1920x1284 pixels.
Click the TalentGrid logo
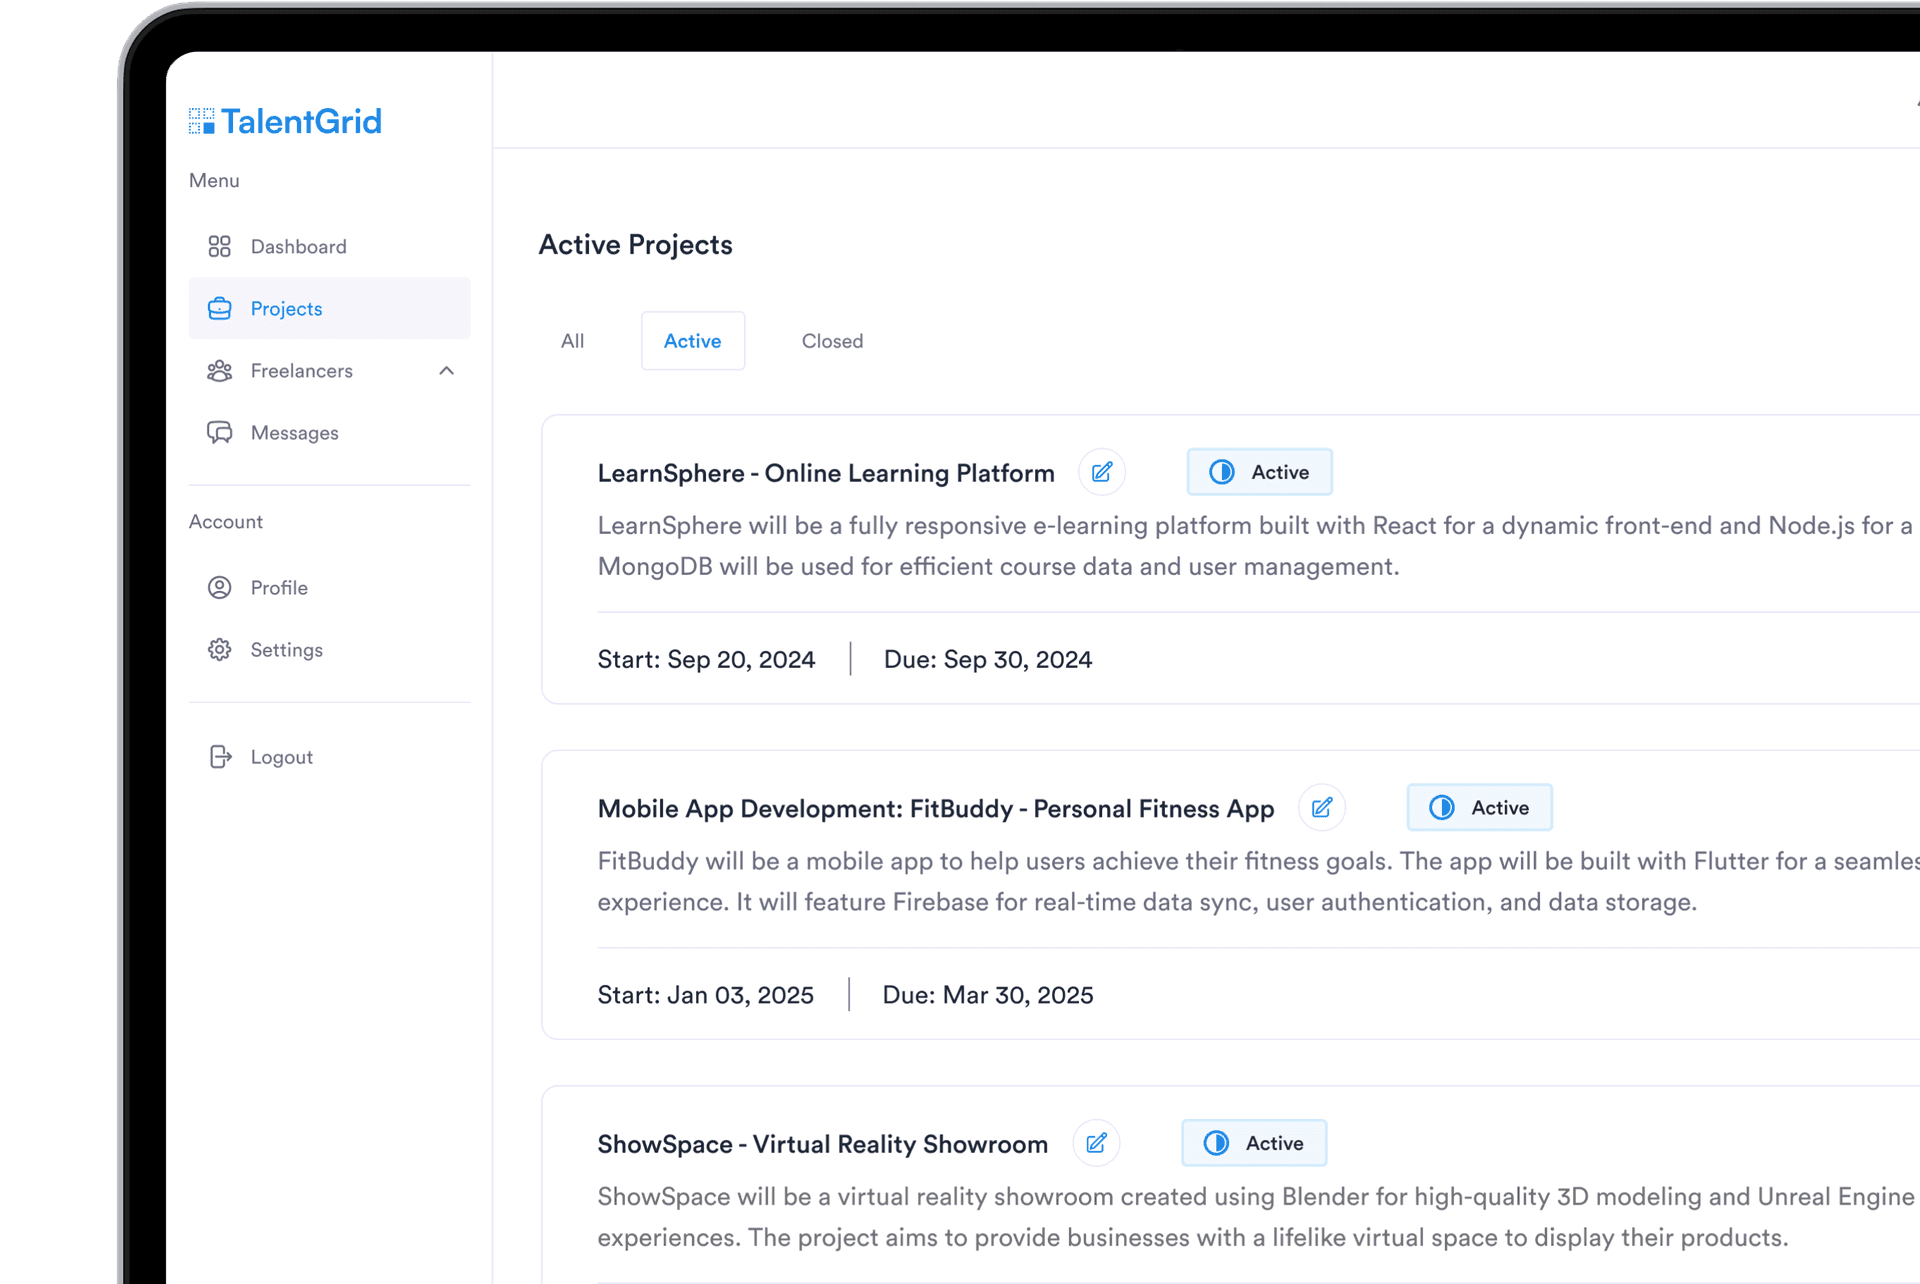click(x=284, y=120)
